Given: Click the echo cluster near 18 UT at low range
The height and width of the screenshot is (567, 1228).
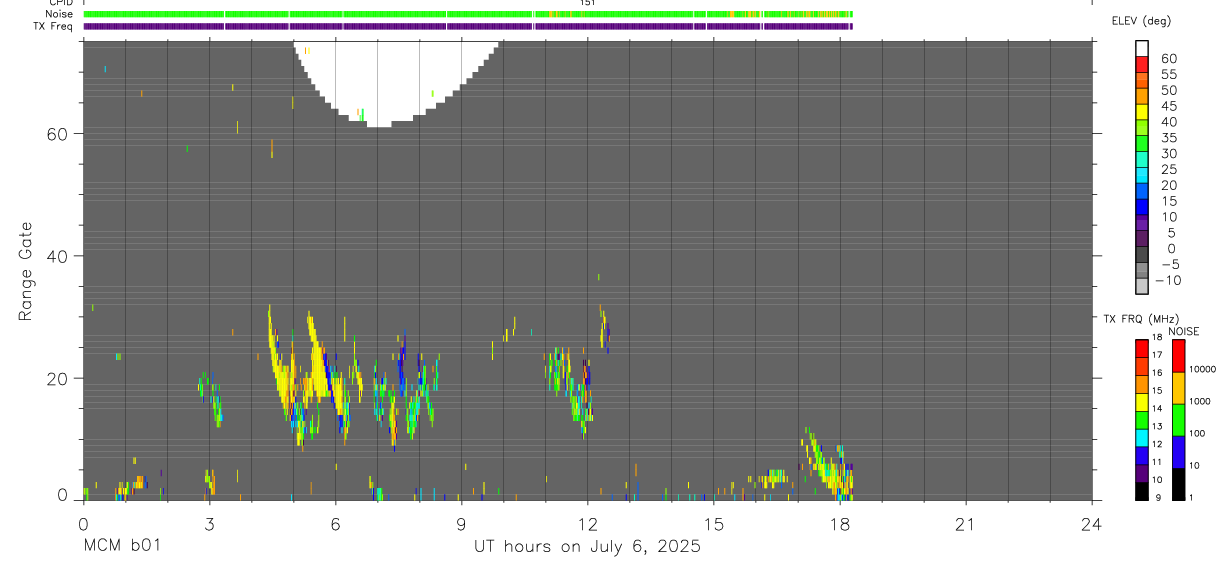Looking at the screenshot, I should click(829, 467).
